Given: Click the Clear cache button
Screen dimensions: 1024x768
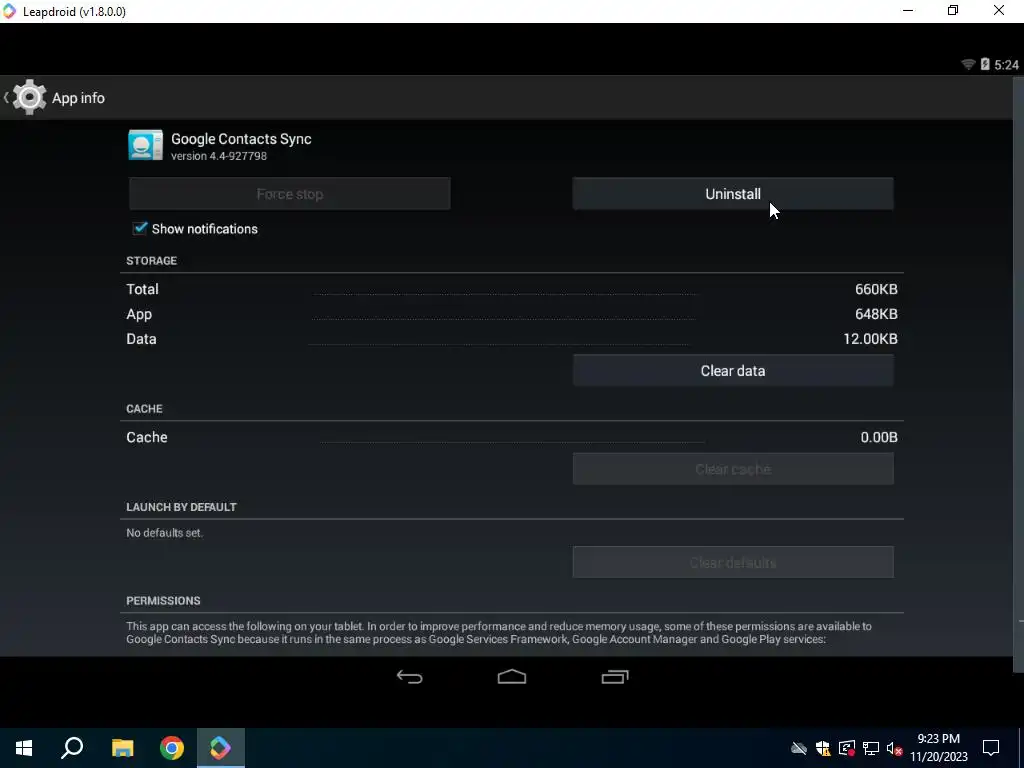Looking at the screenshot, I should click(x=733, y=469).
